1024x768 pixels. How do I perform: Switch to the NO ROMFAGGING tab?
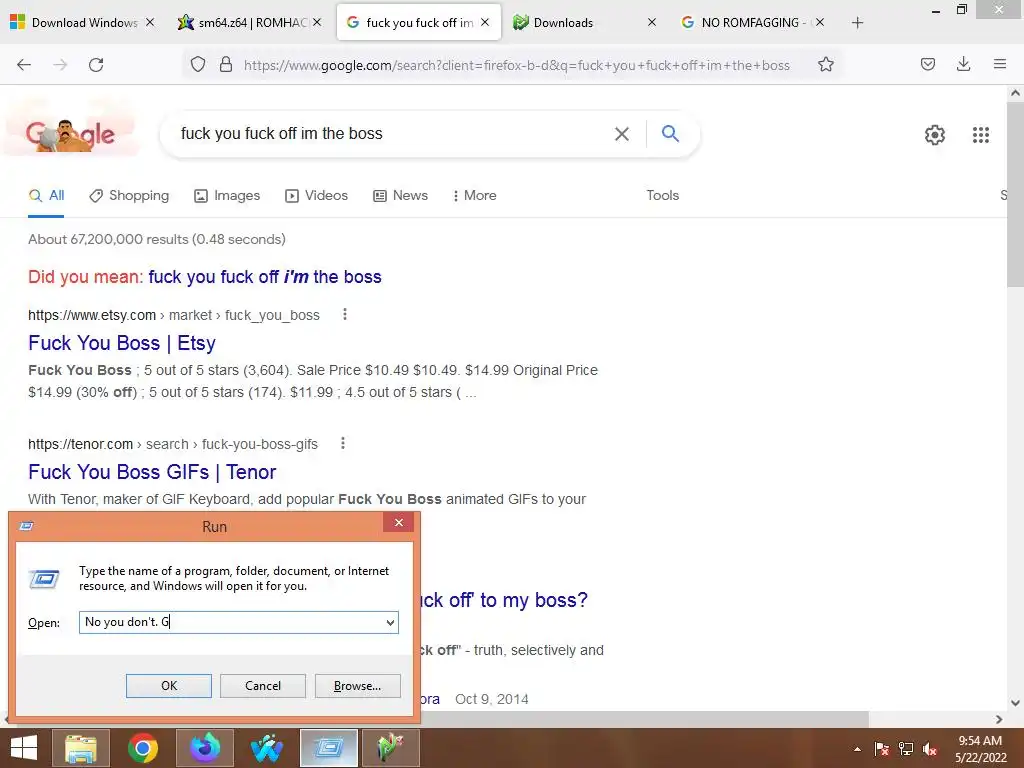click(x=750, y=22)
